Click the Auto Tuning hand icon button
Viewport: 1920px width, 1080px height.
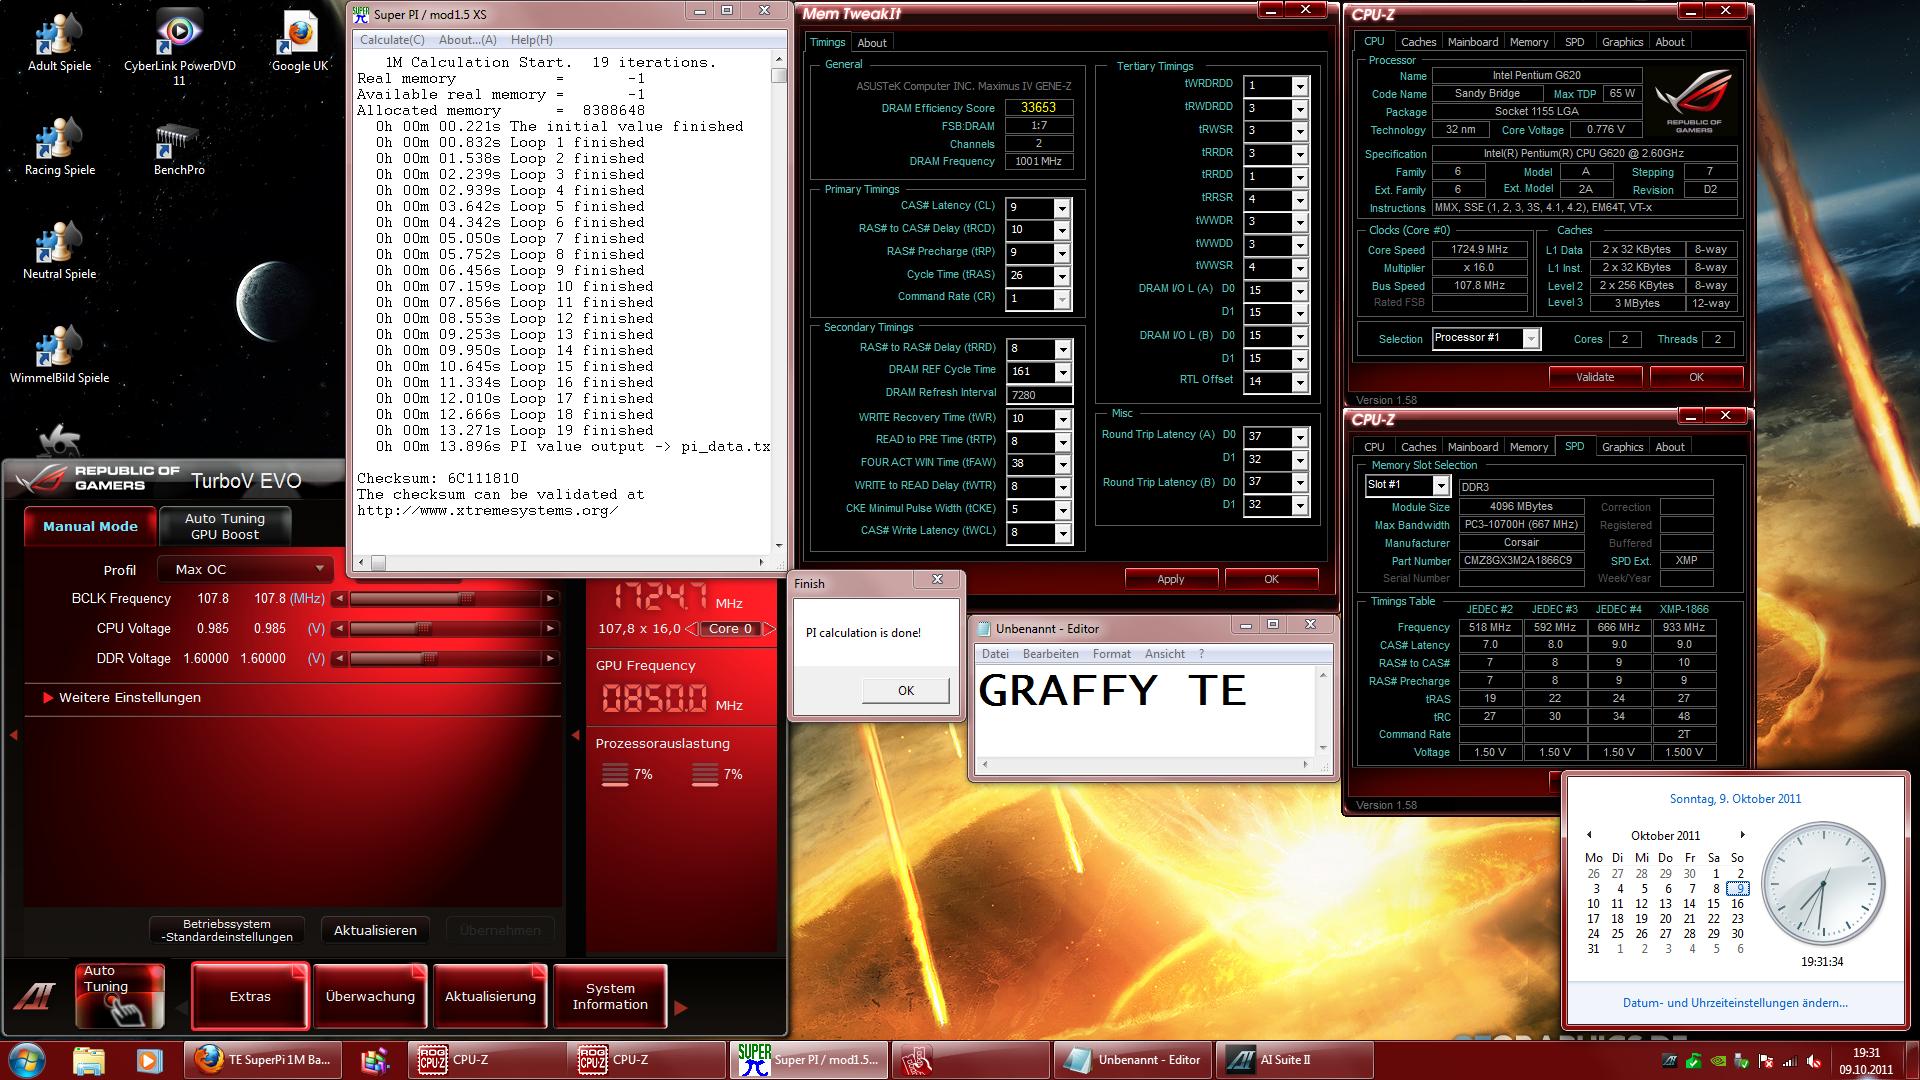[x=120, y=996]
